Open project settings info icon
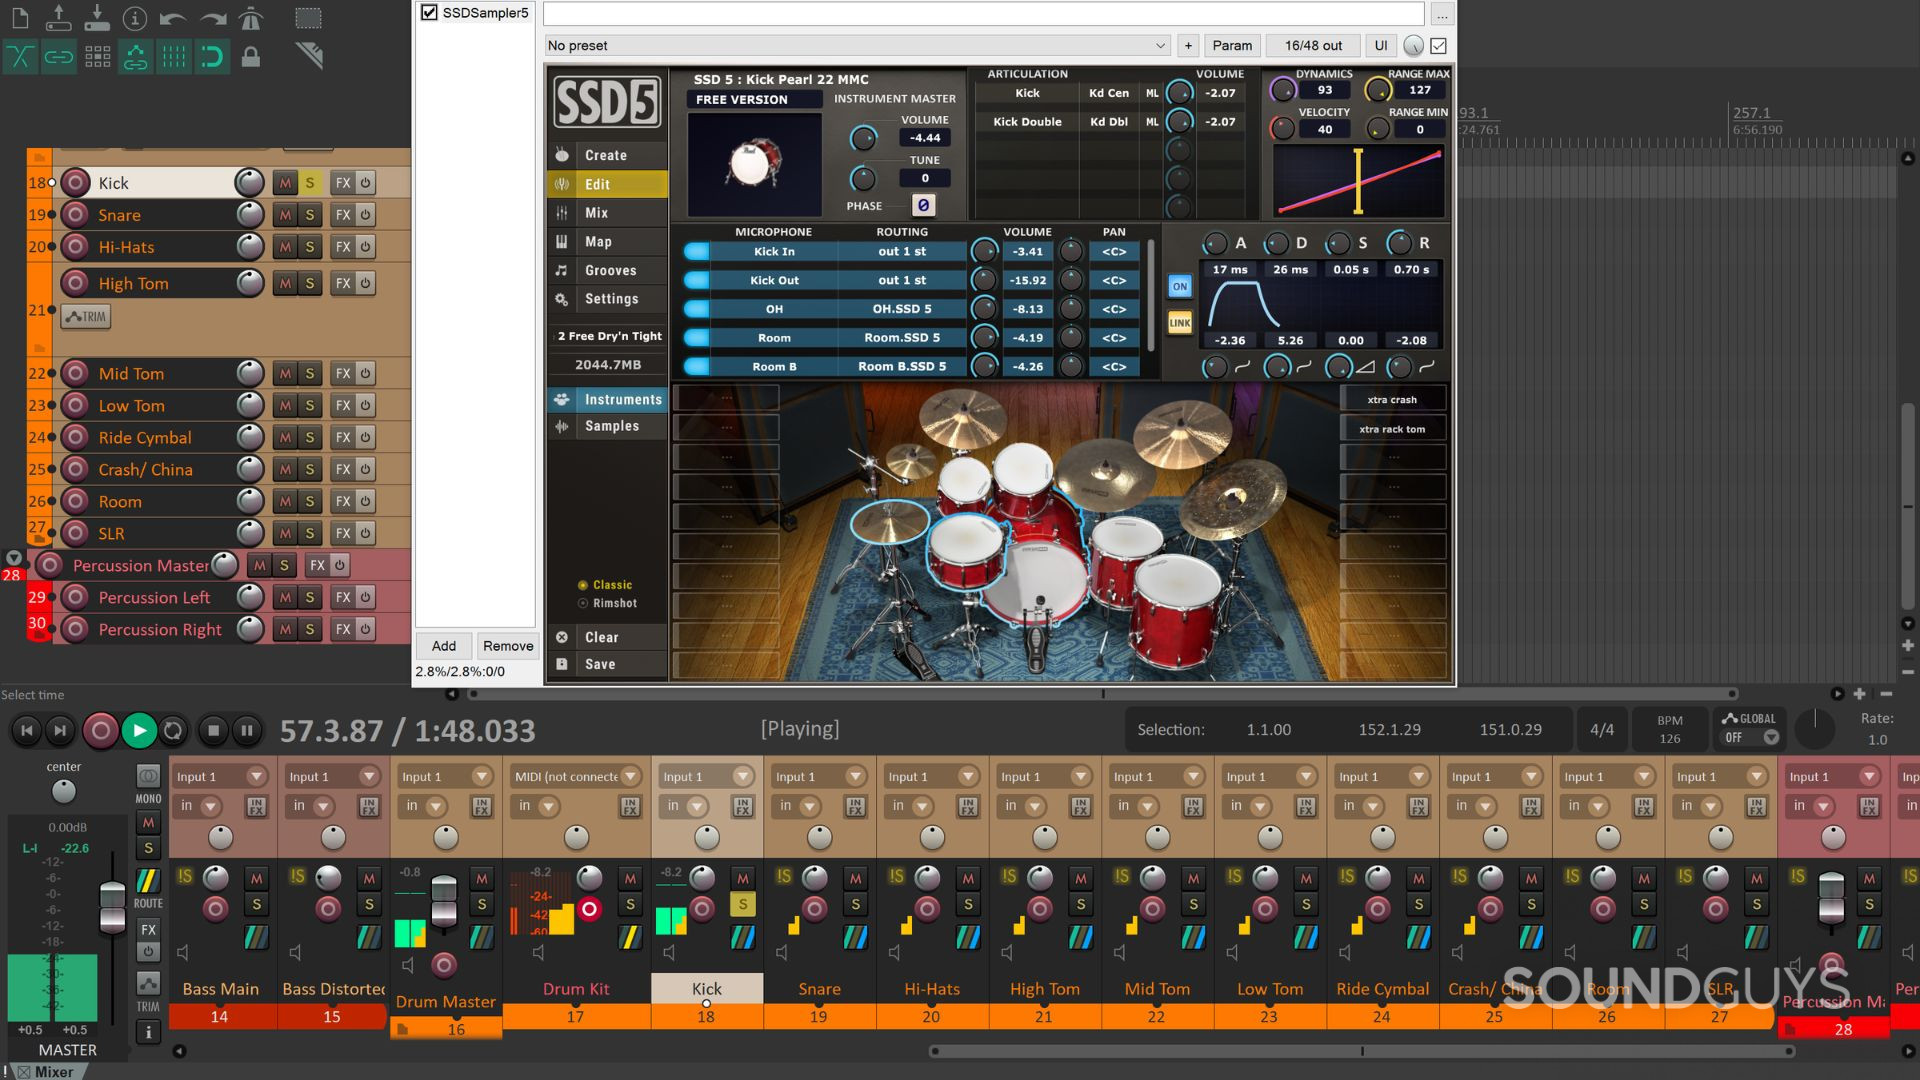This screenshot has width=1920, height=1080. click(x=135, y=18)
